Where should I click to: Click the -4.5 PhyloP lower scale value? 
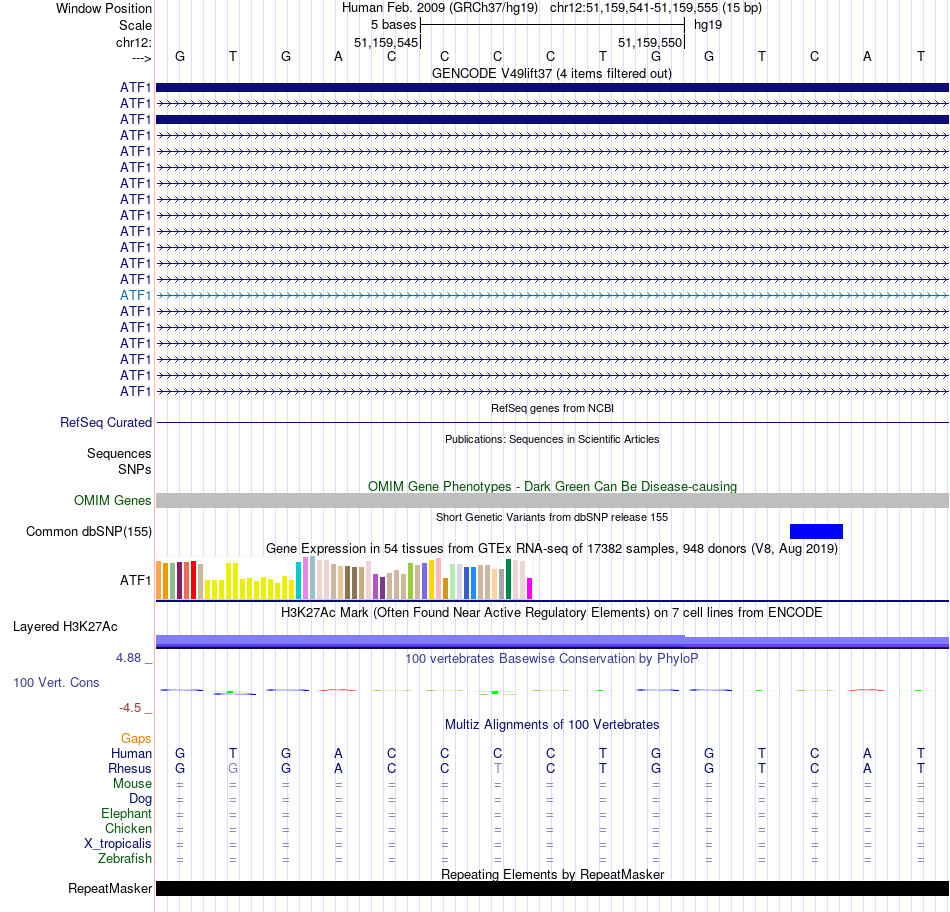(130, 707)
